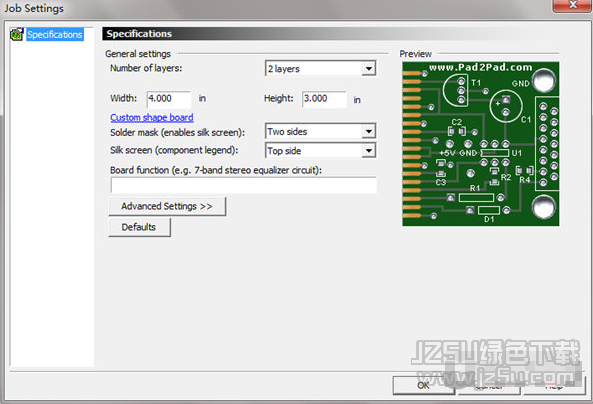The image size is (593, 404).
Task: Click the Job Settings title bar text
Action: pos(34,8)
